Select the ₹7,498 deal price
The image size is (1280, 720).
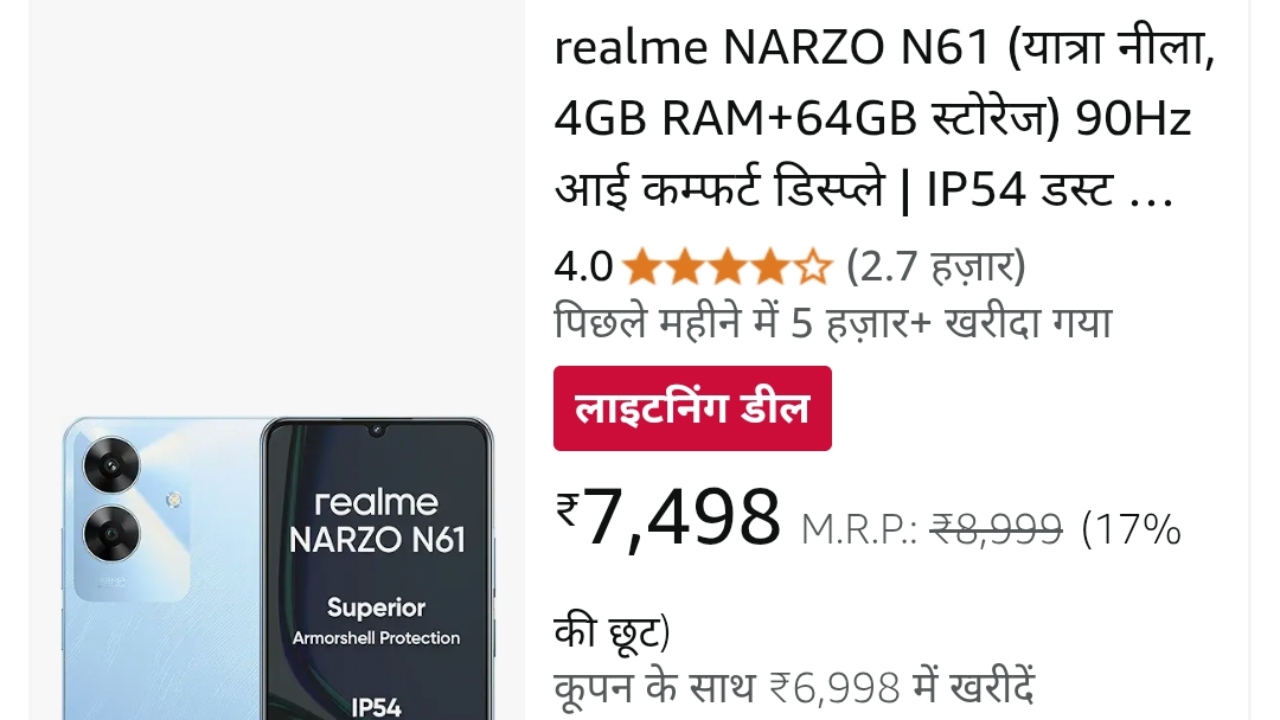[668, 517]
